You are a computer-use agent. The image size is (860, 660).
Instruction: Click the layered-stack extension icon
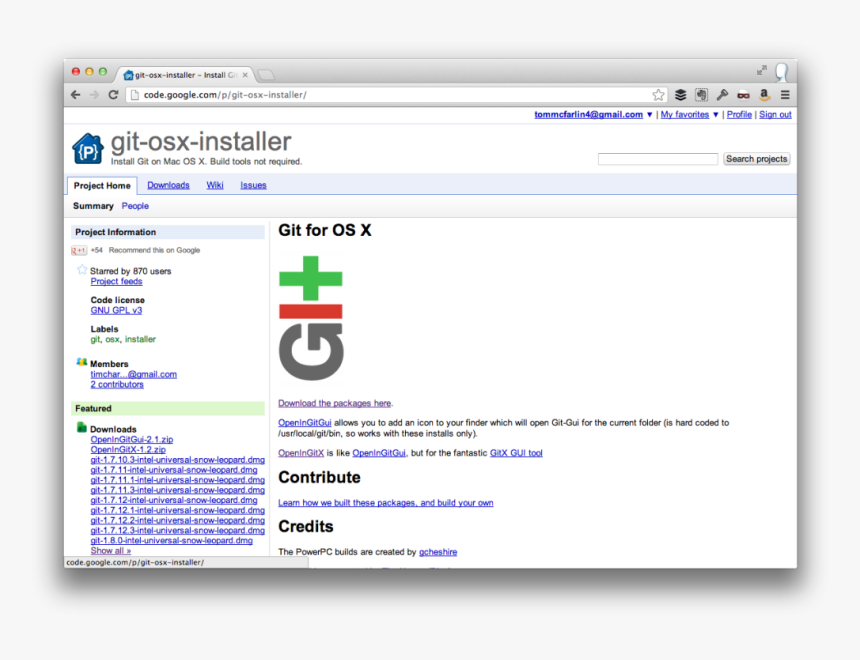coord(680,94)
